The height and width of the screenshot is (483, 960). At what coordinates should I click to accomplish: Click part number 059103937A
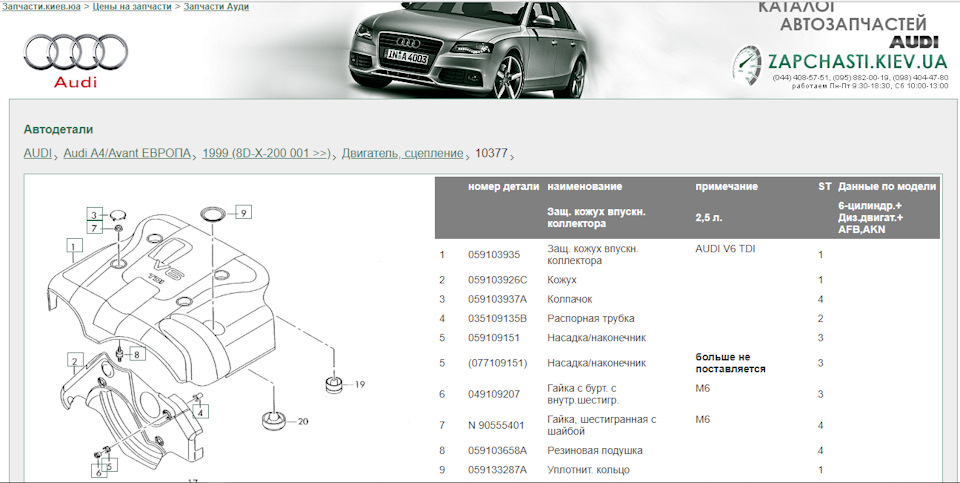[497, 299]
